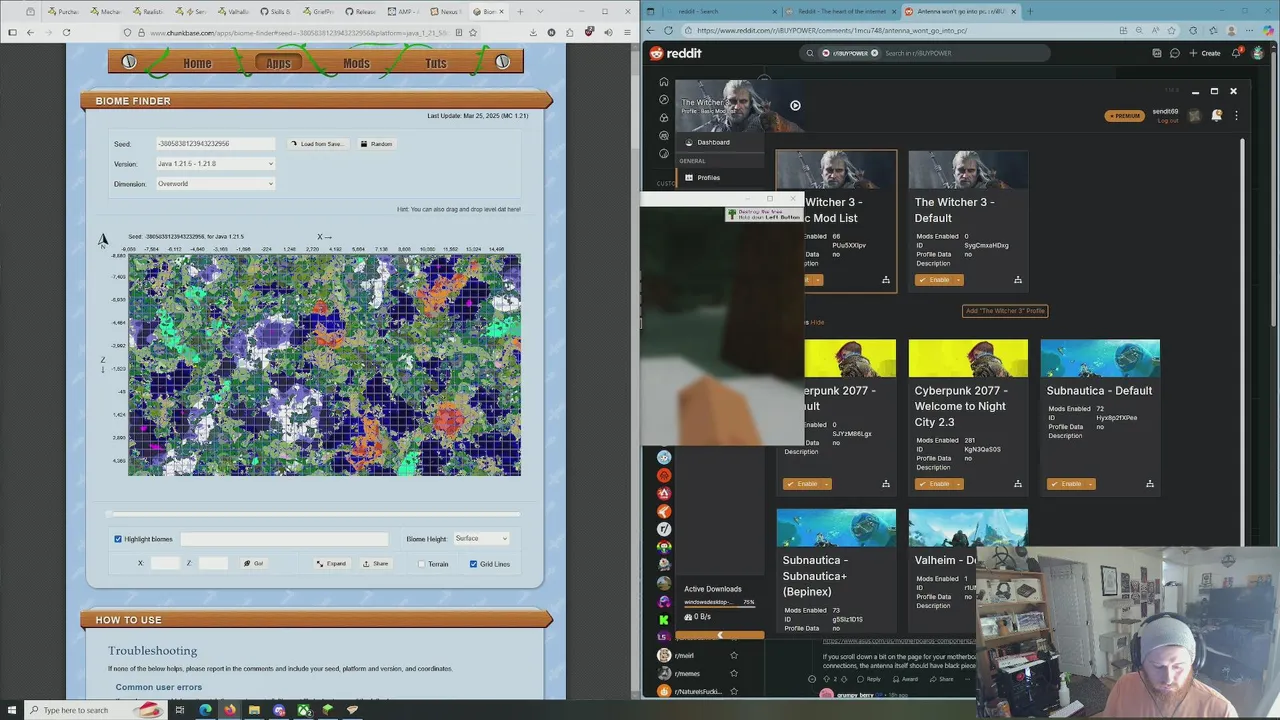
Task: Favorite r/memes with its star icon
Action: [x=733, y=674]
